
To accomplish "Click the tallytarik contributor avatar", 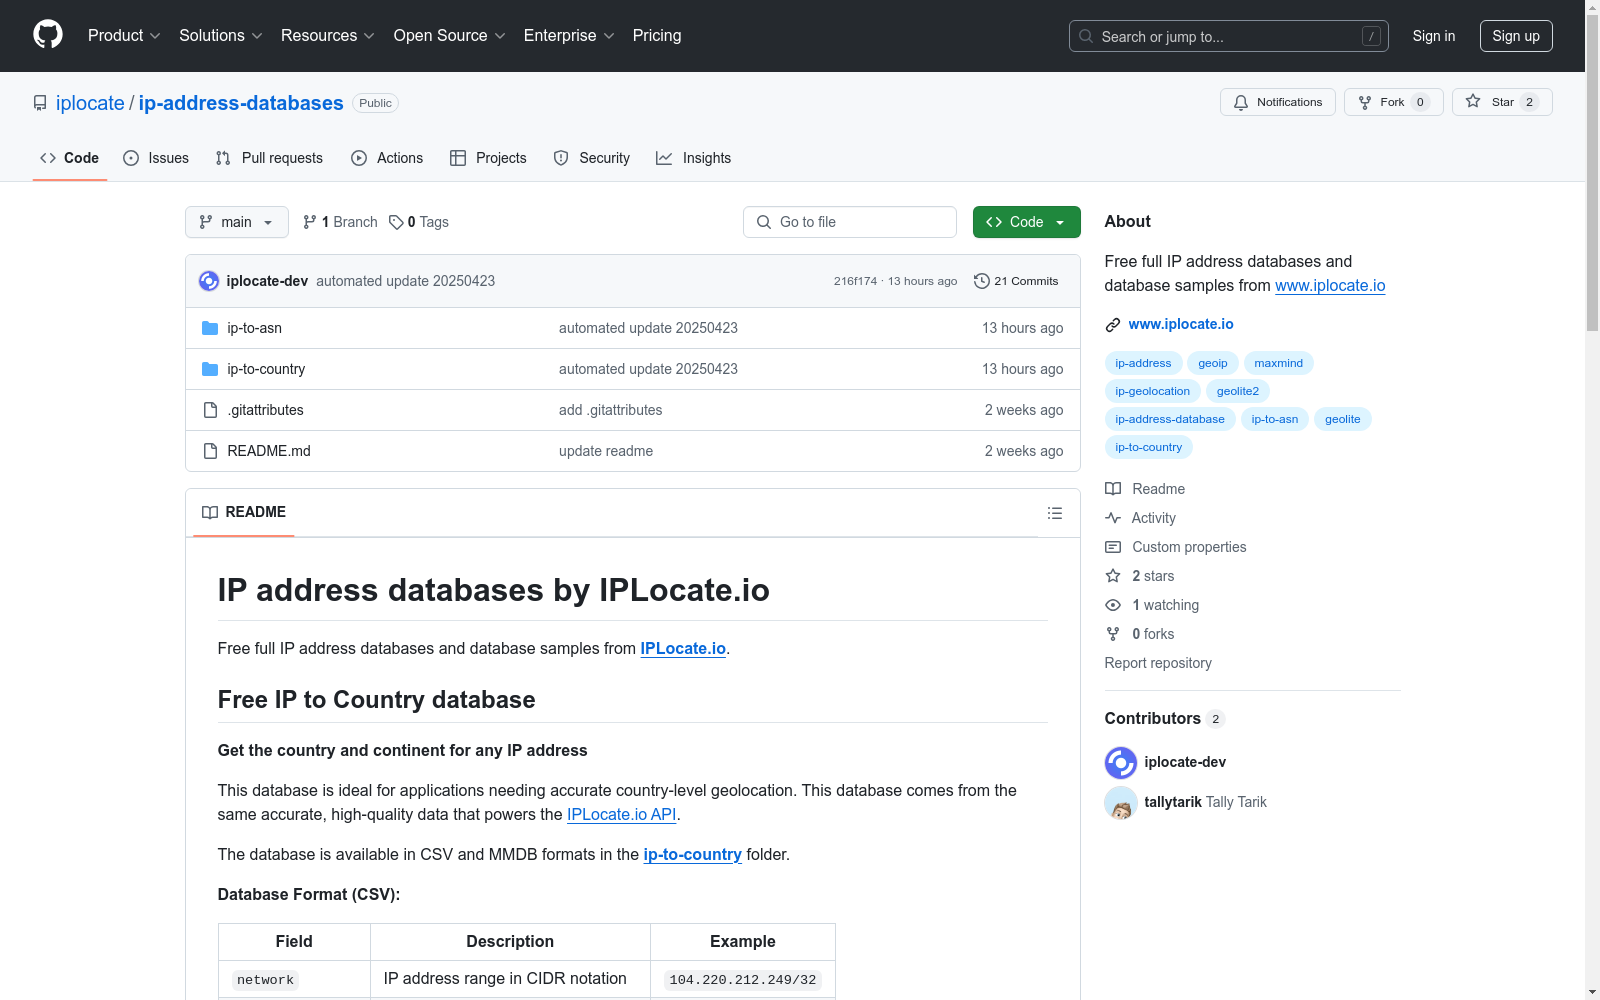I will tap(1121, 803).
